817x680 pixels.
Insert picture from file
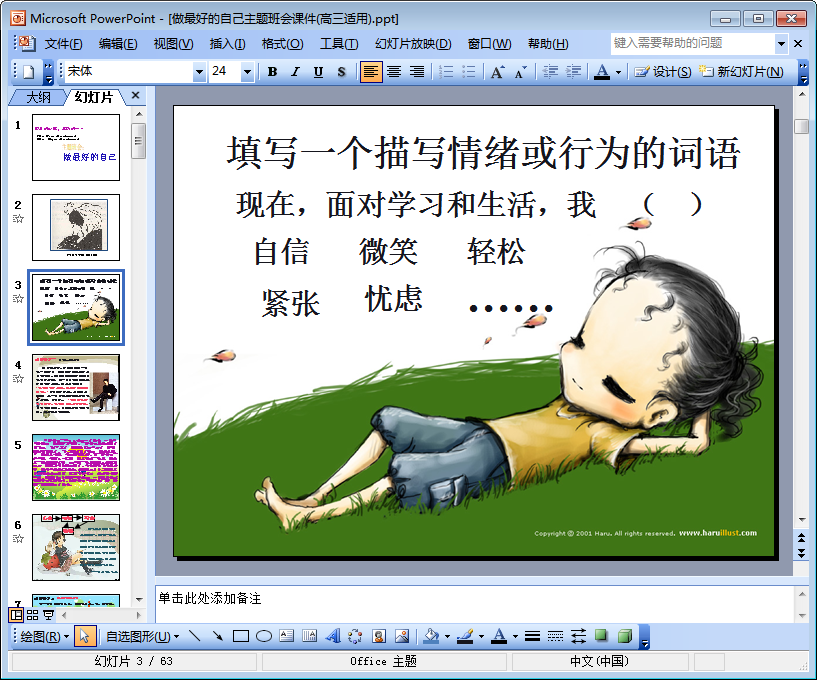pyautogui.click(x=402, y=636)
